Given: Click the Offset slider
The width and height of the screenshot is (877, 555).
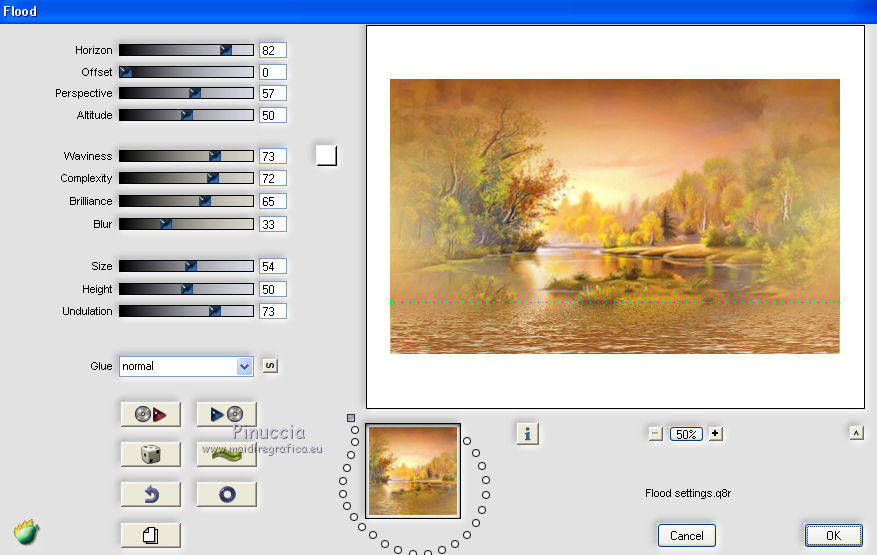Looking at the screenshot, I should point(186,72).
